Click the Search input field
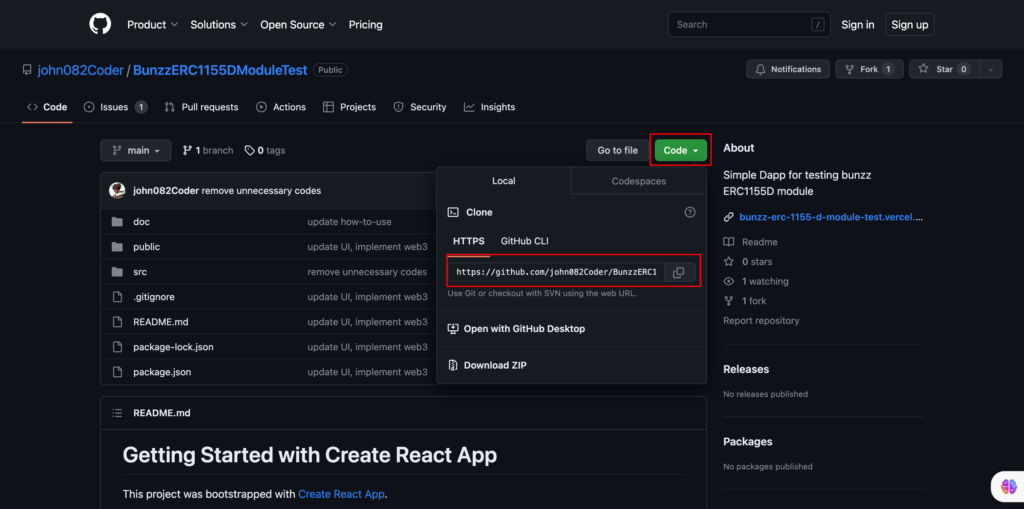The height and width of the screenshot is (509, 1024). pyautogui.click(x=749, y=24)
